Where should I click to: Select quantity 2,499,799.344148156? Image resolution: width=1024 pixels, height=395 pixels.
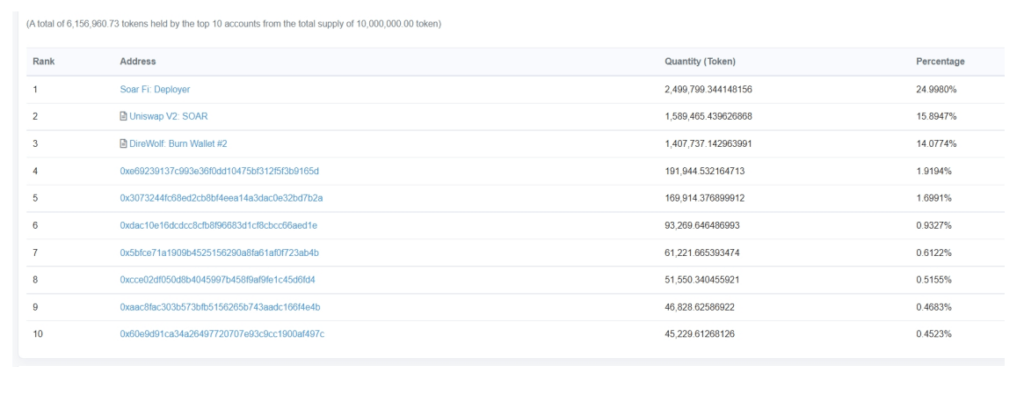point(708,89)
